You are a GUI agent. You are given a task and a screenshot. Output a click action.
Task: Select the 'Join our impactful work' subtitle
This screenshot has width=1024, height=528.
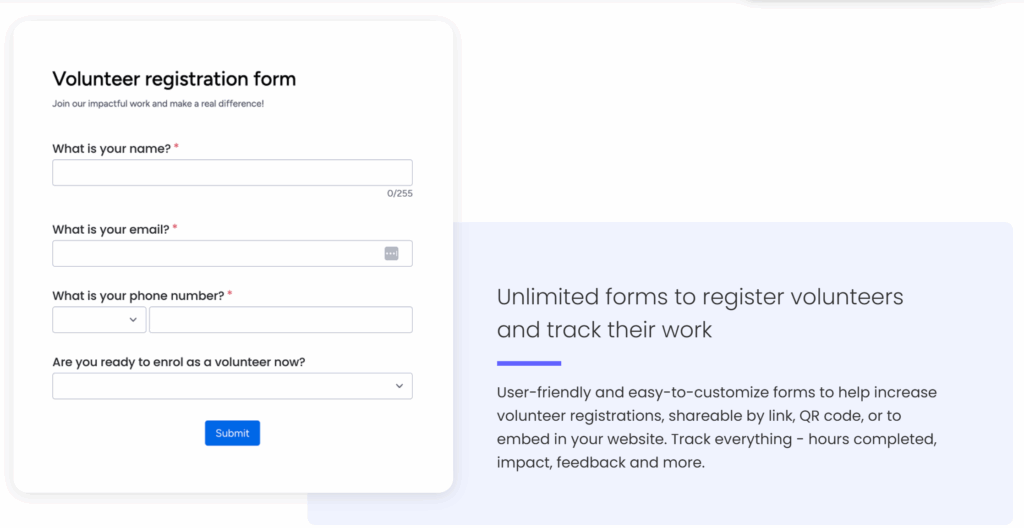pos(158,104)
